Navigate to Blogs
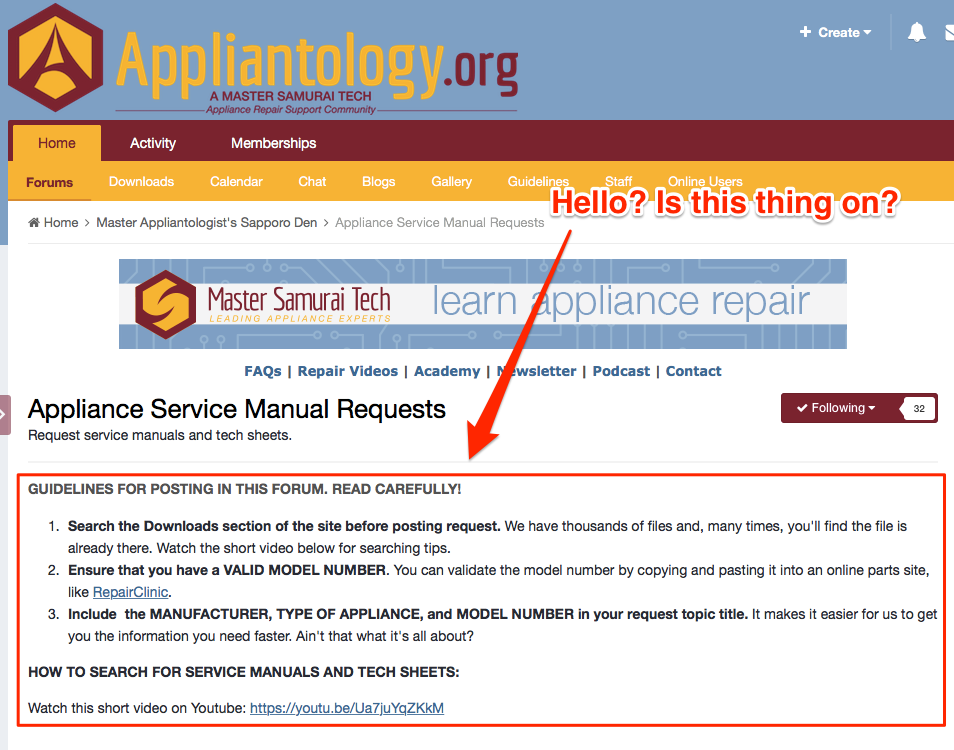Image resolution: width=954 pixels, height=750 pixels. [x=378, y=181]
